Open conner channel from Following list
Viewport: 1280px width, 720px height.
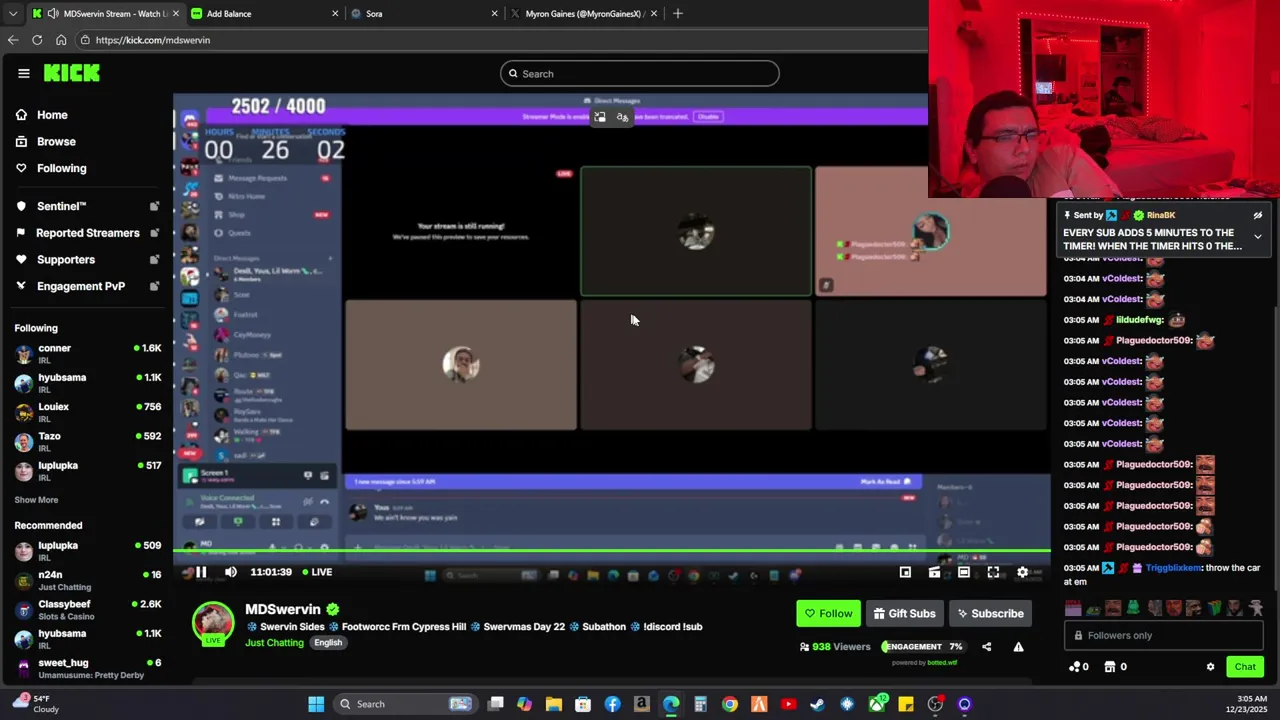[x=87, y=354]
